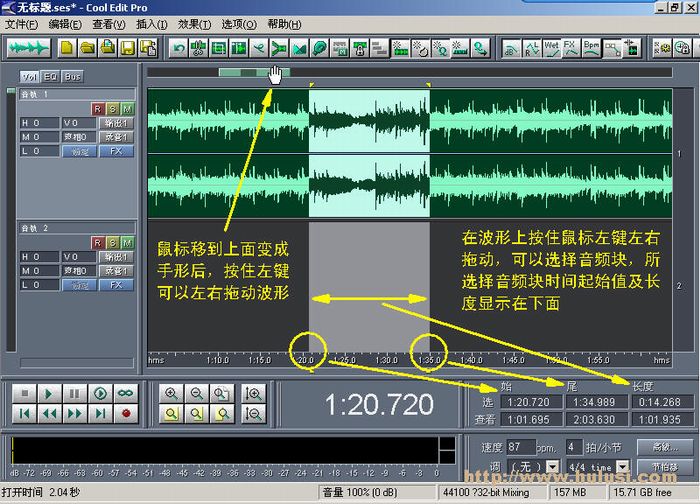Click the FX button on track 2
This screenshot has height=504, width=700.
coord(116,285)
